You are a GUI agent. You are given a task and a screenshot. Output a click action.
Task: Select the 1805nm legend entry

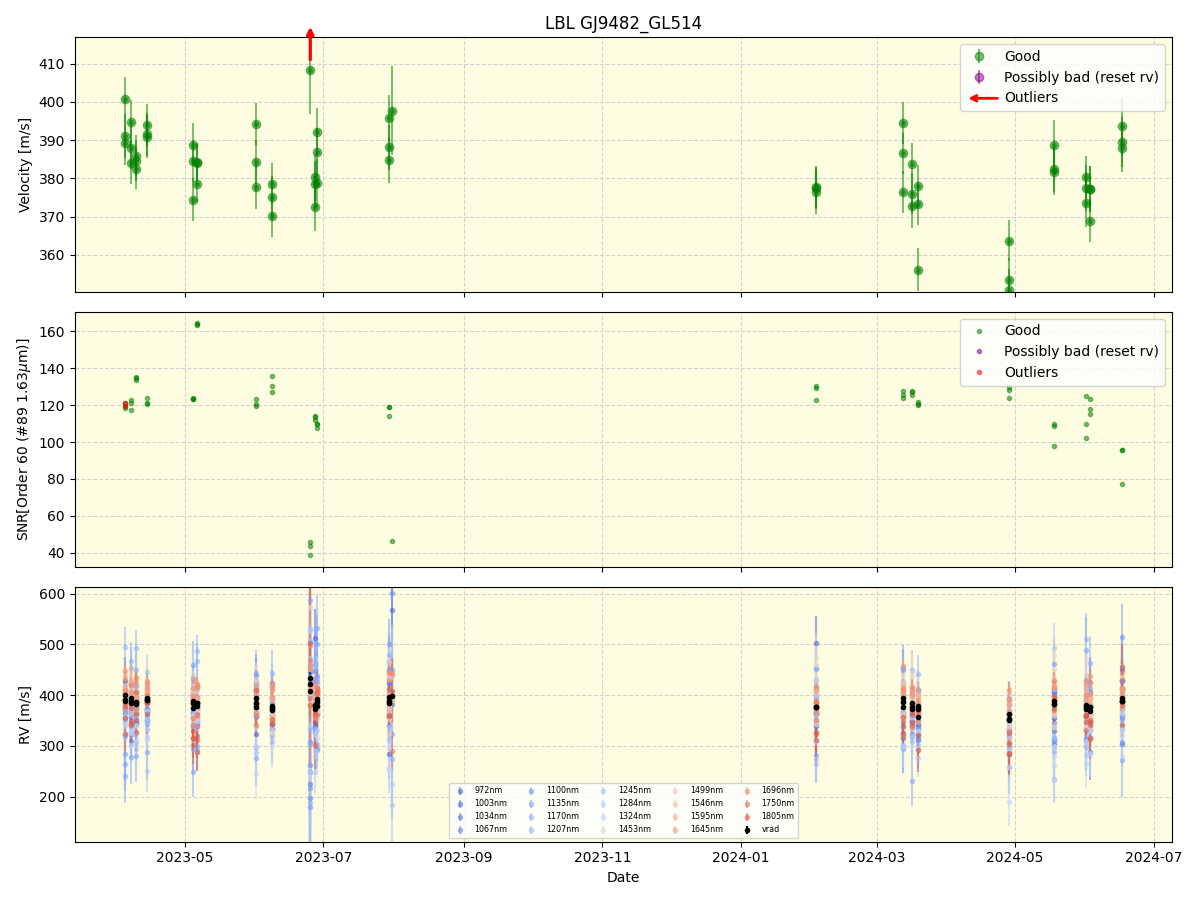click(769, 816)
